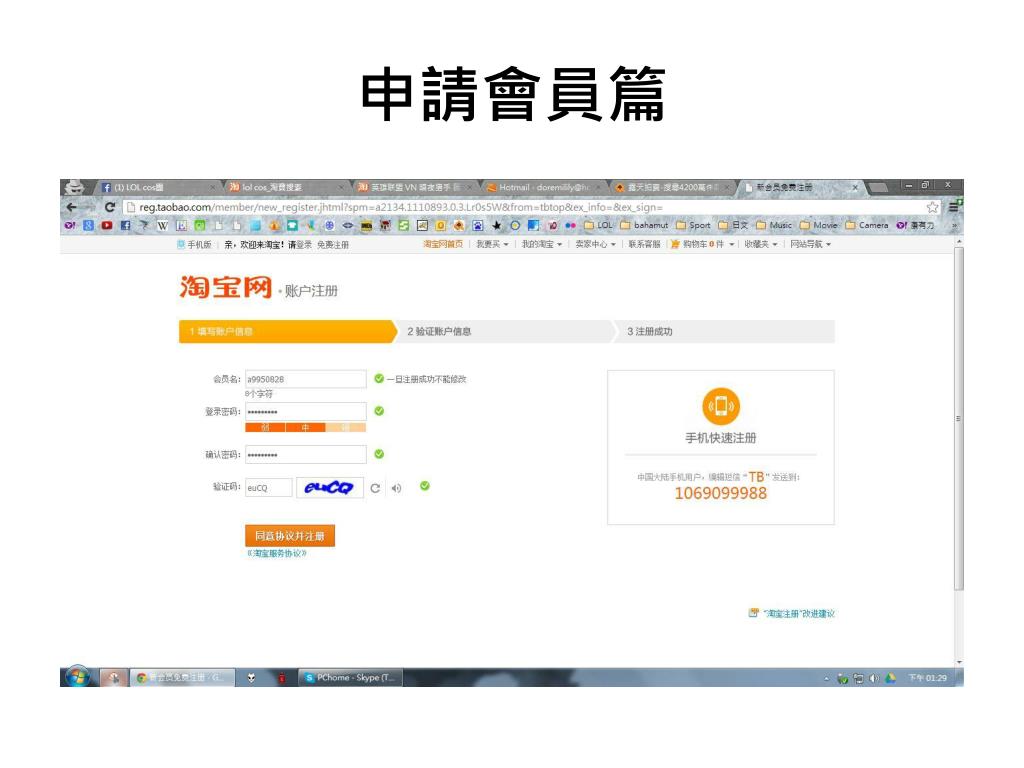Screen dimensions: 1024x768
Task: Expand the 卖家中心 menu
Action: pos(596,244)
